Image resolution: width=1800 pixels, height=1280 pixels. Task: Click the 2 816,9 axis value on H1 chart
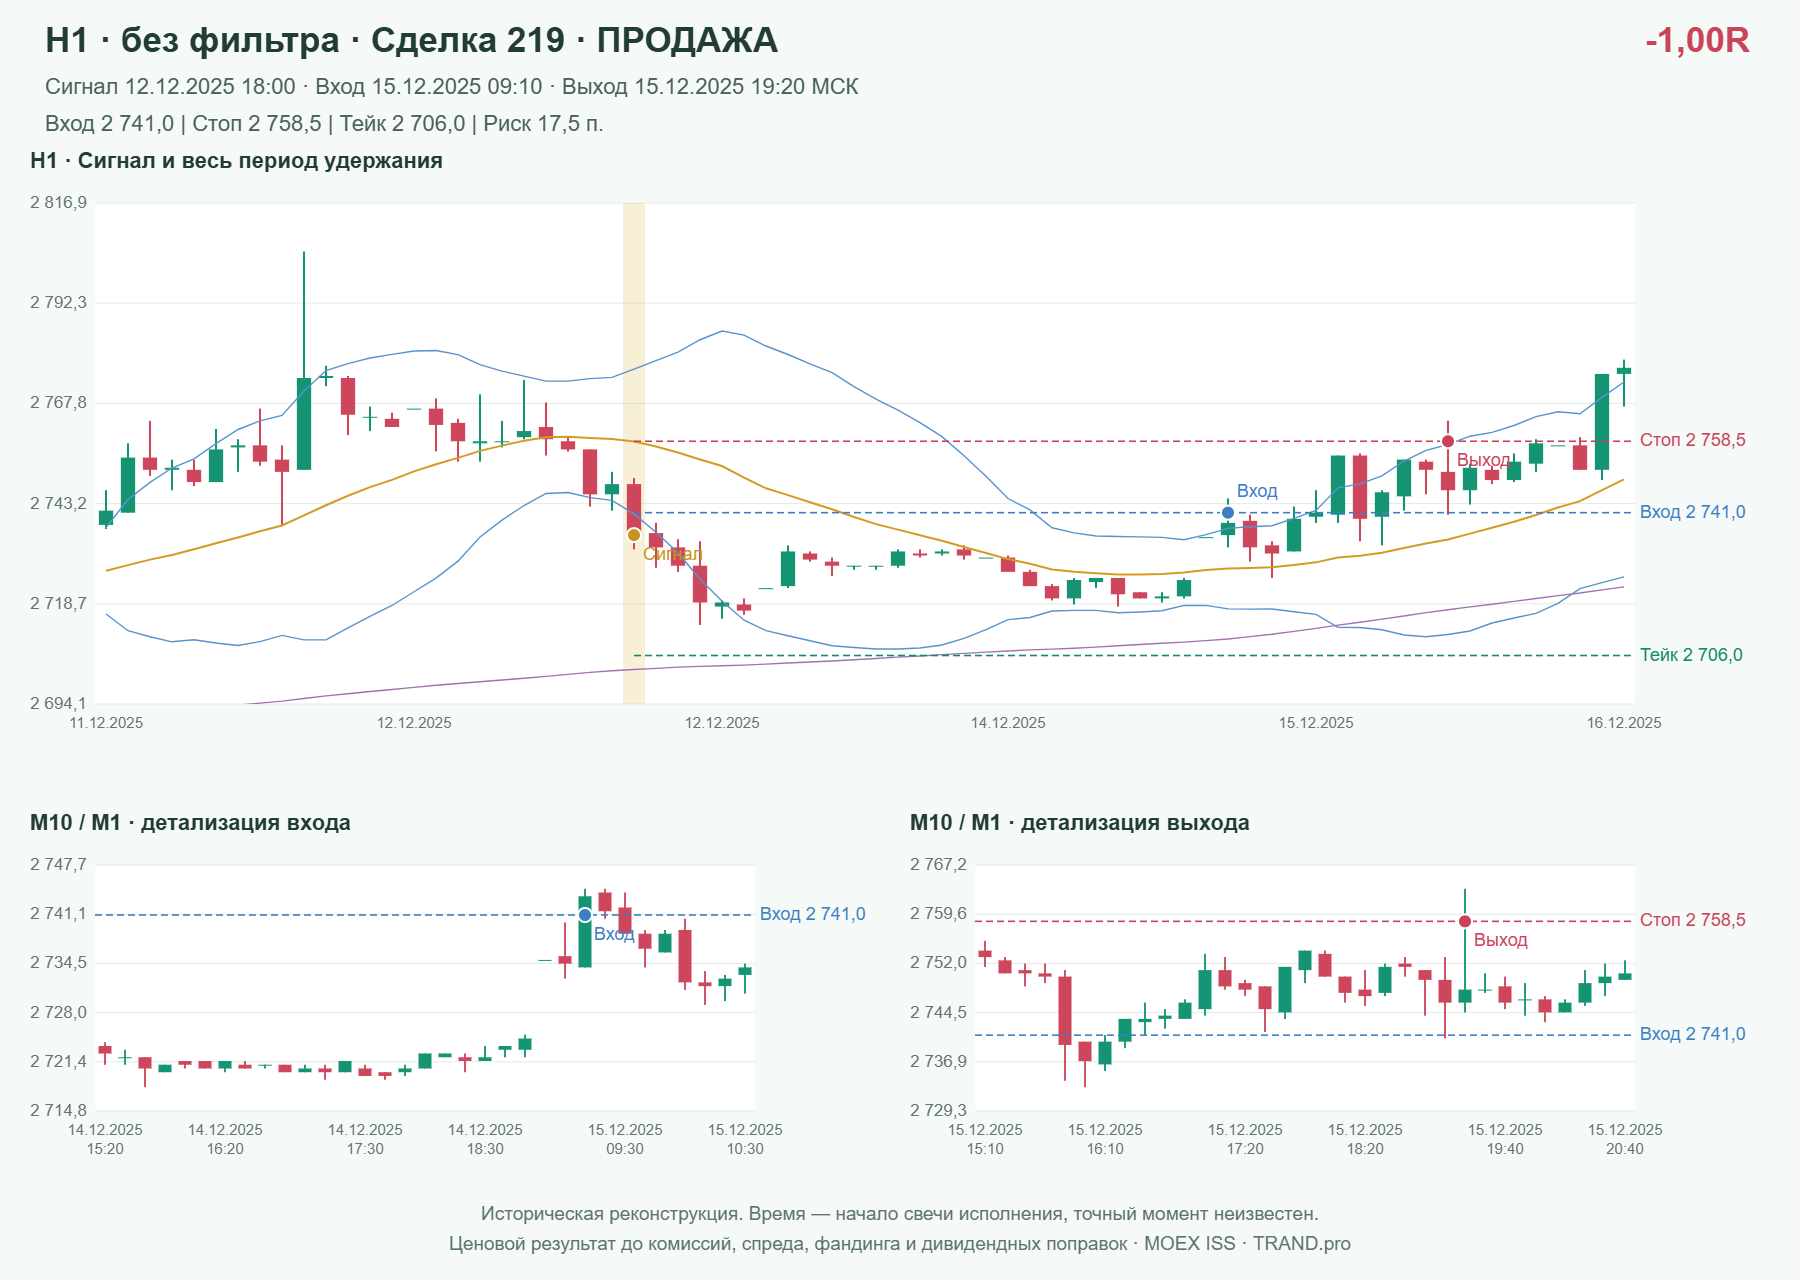click(58, 203)
